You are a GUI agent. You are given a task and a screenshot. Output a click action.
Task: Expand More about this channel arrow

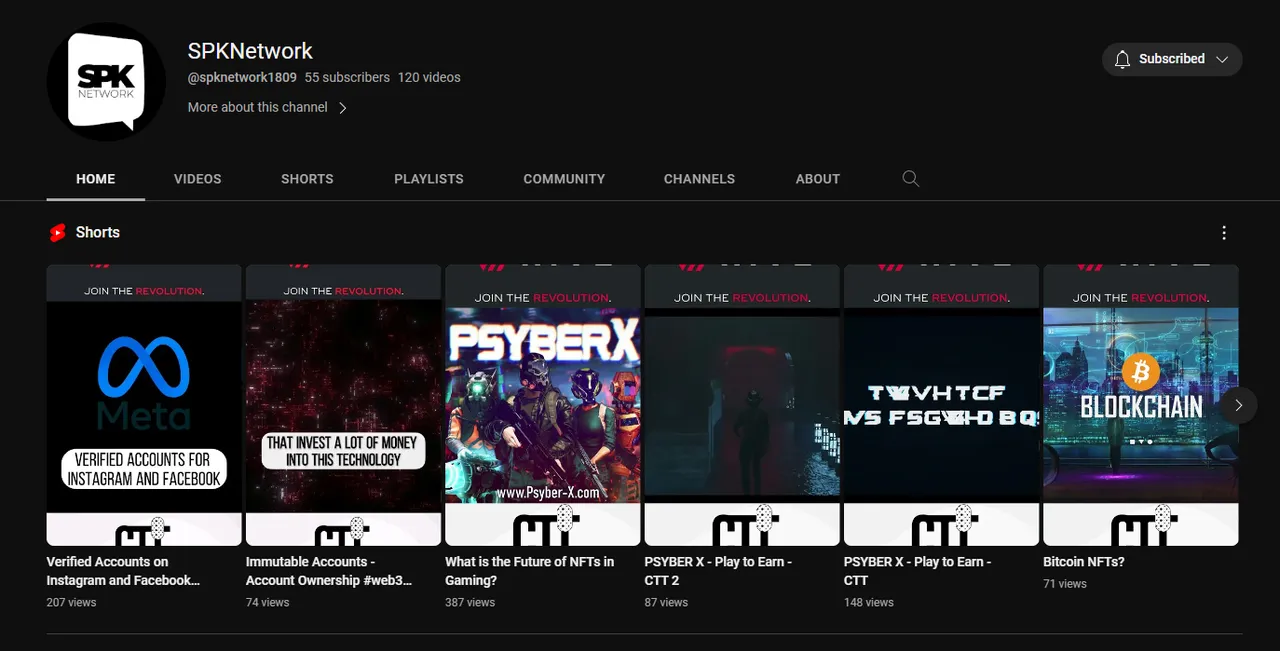pyautogui.click(x=342, y=108)
